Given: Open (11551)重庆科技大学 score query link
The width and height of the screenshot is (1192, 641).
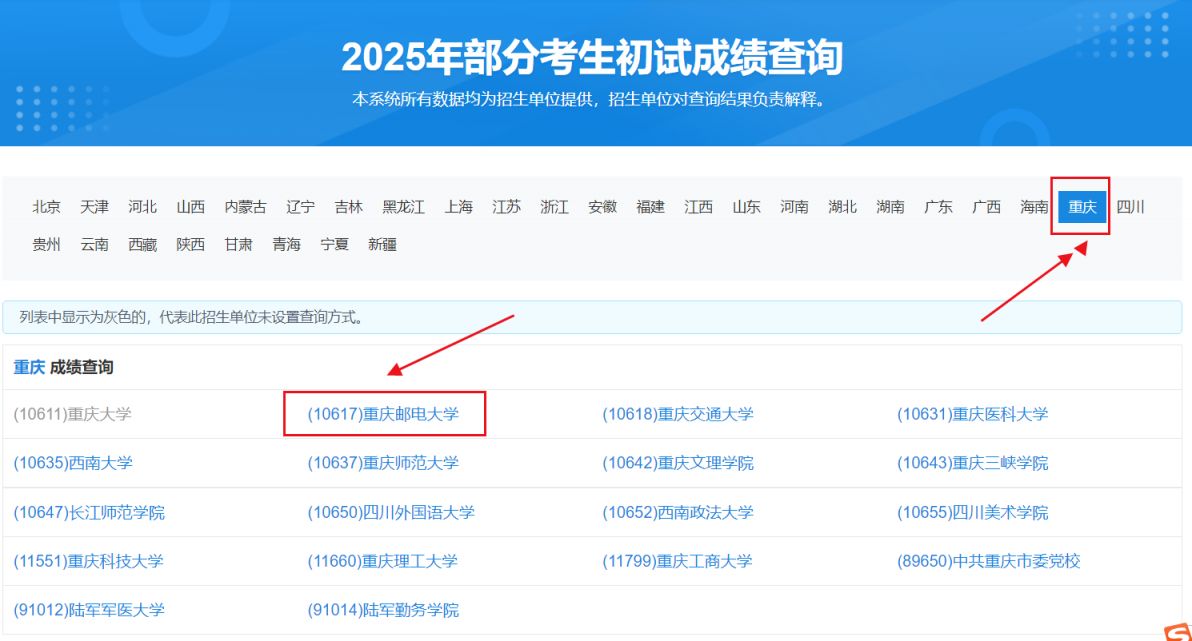Looking at the screenshot, I should pyautogui.click(x=88, y=561).
